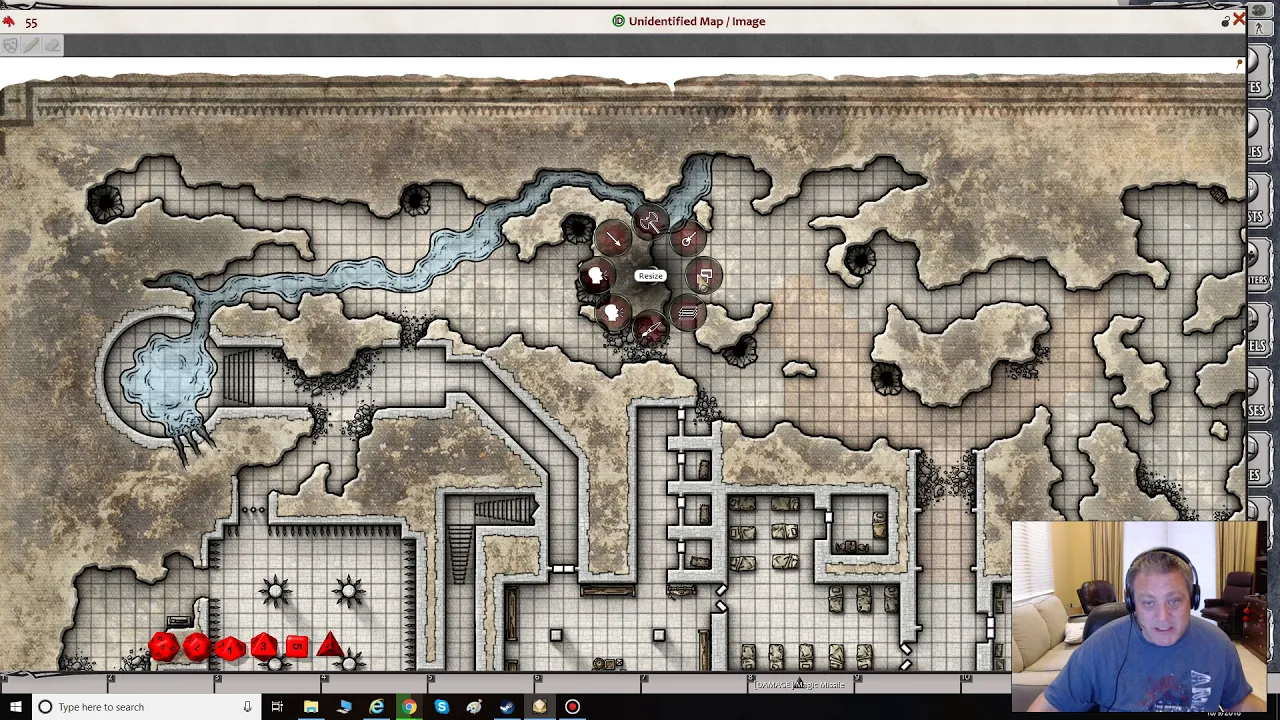Open File Explorer from the taskbar
Image resolution: width=1280 pixels, height=720 pixels.
pyautogui.click(x=310, y=707)
